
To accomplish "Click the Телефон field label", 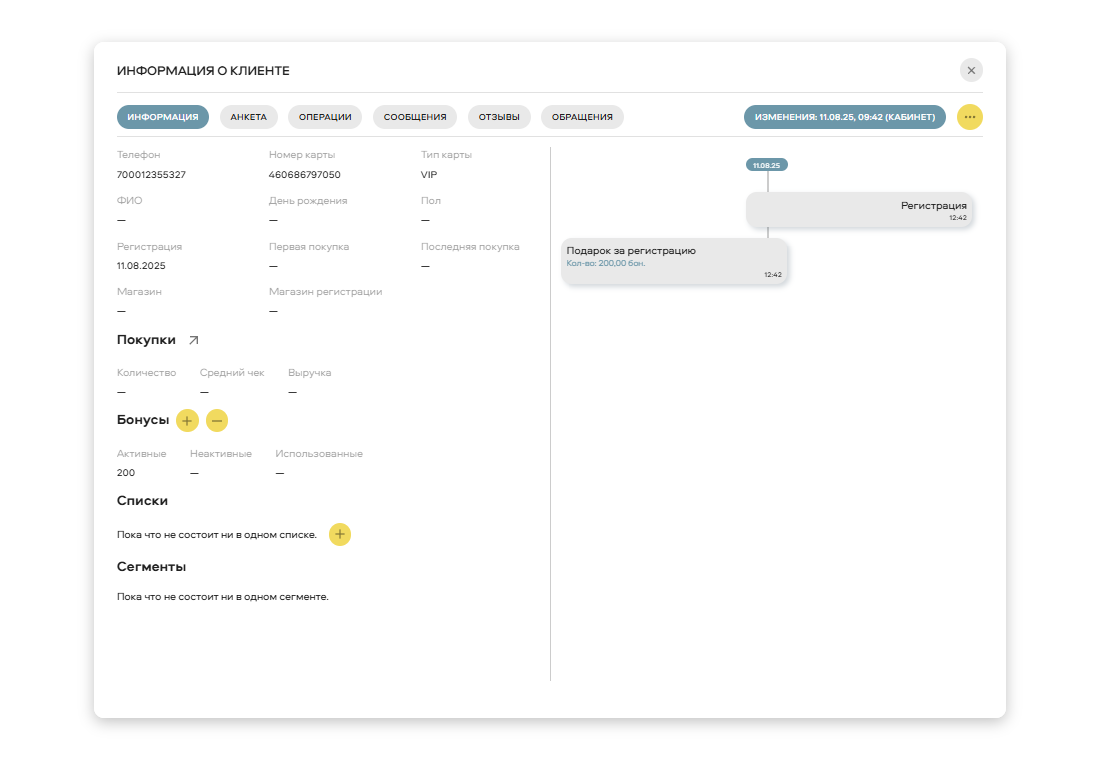I will click(139, 155).
